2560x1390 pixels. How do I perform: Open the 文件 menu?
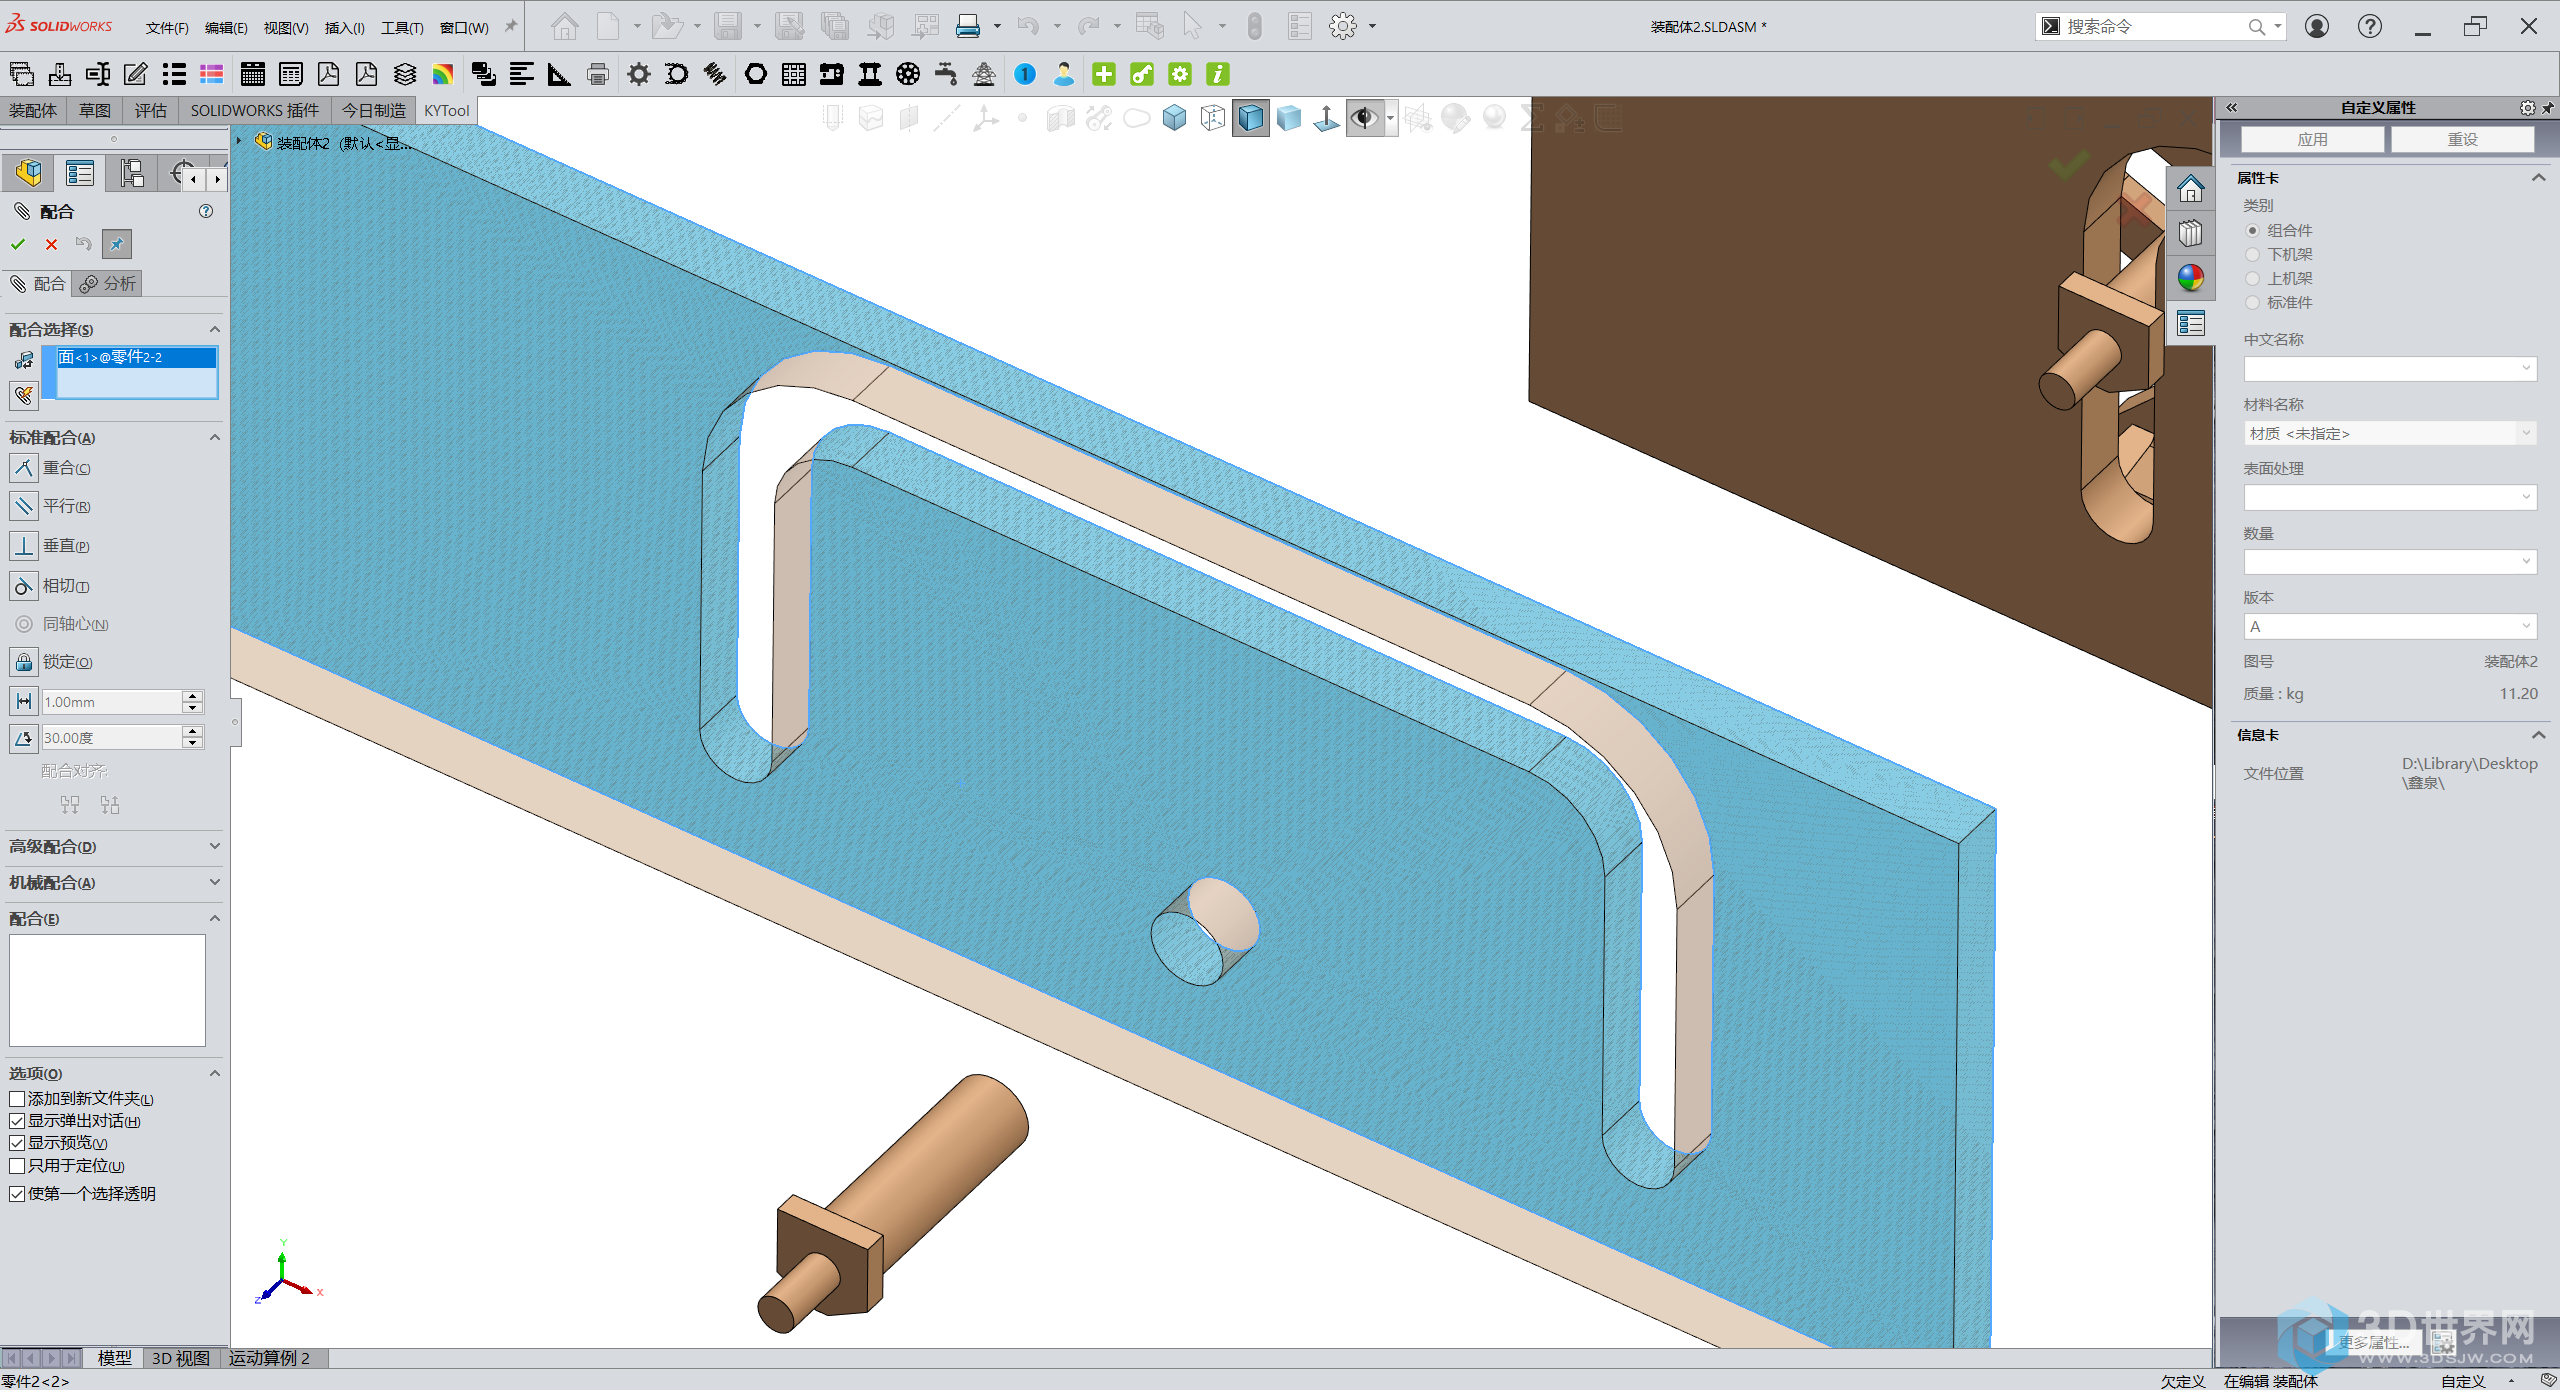[167, 27]
